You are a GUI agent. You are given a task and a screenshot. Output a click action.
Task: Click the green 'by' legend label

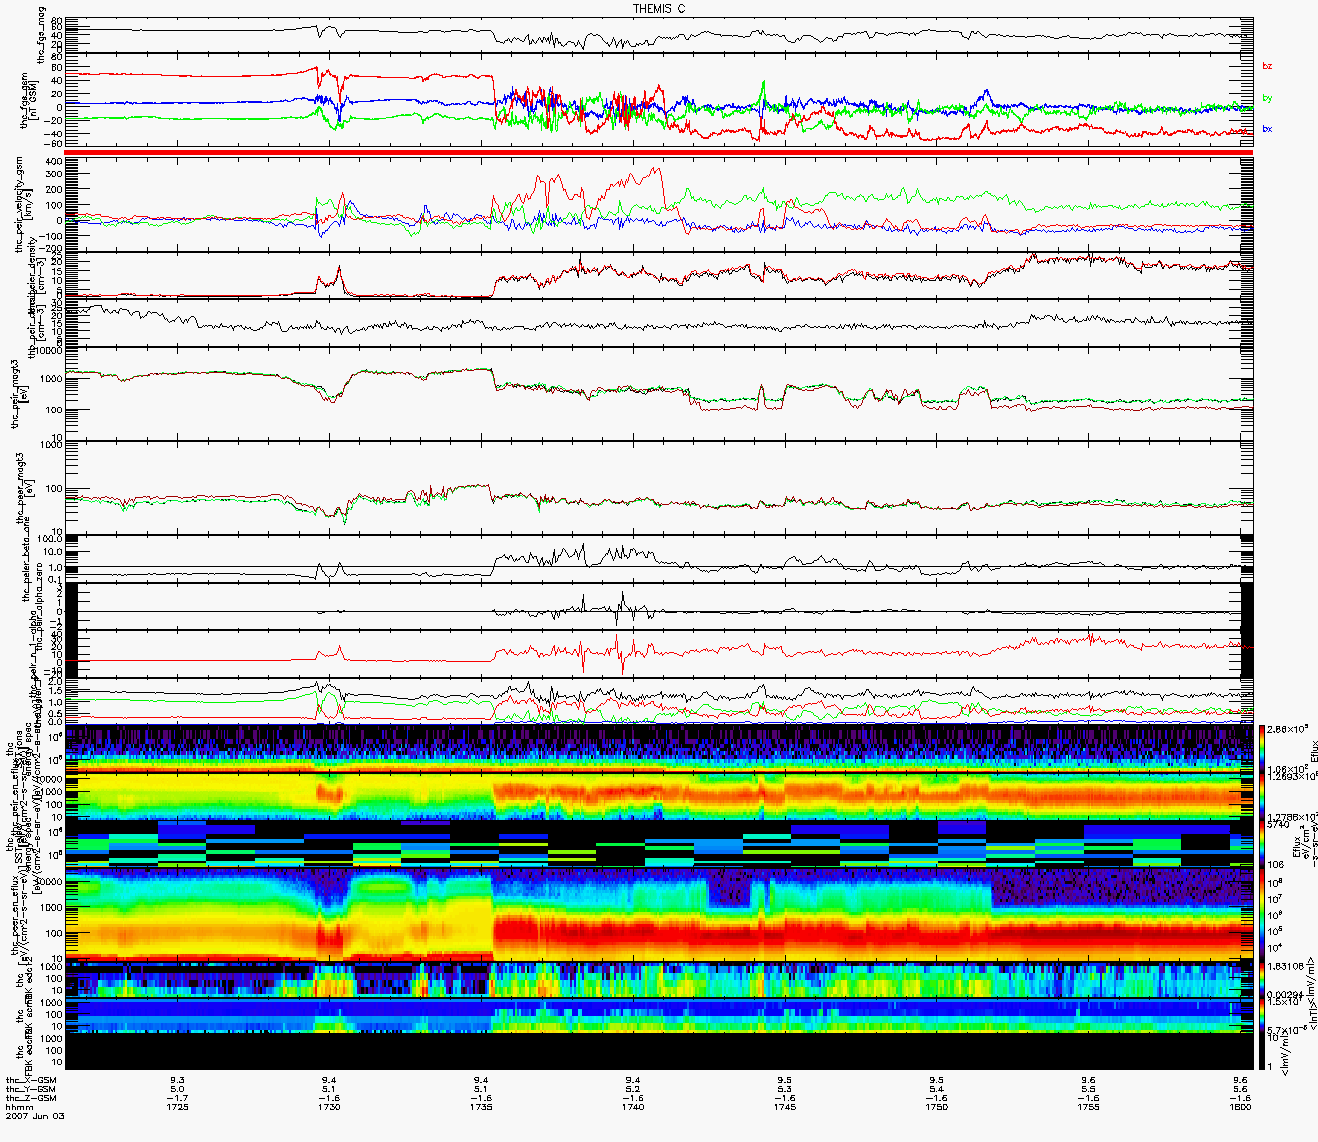1267,98
